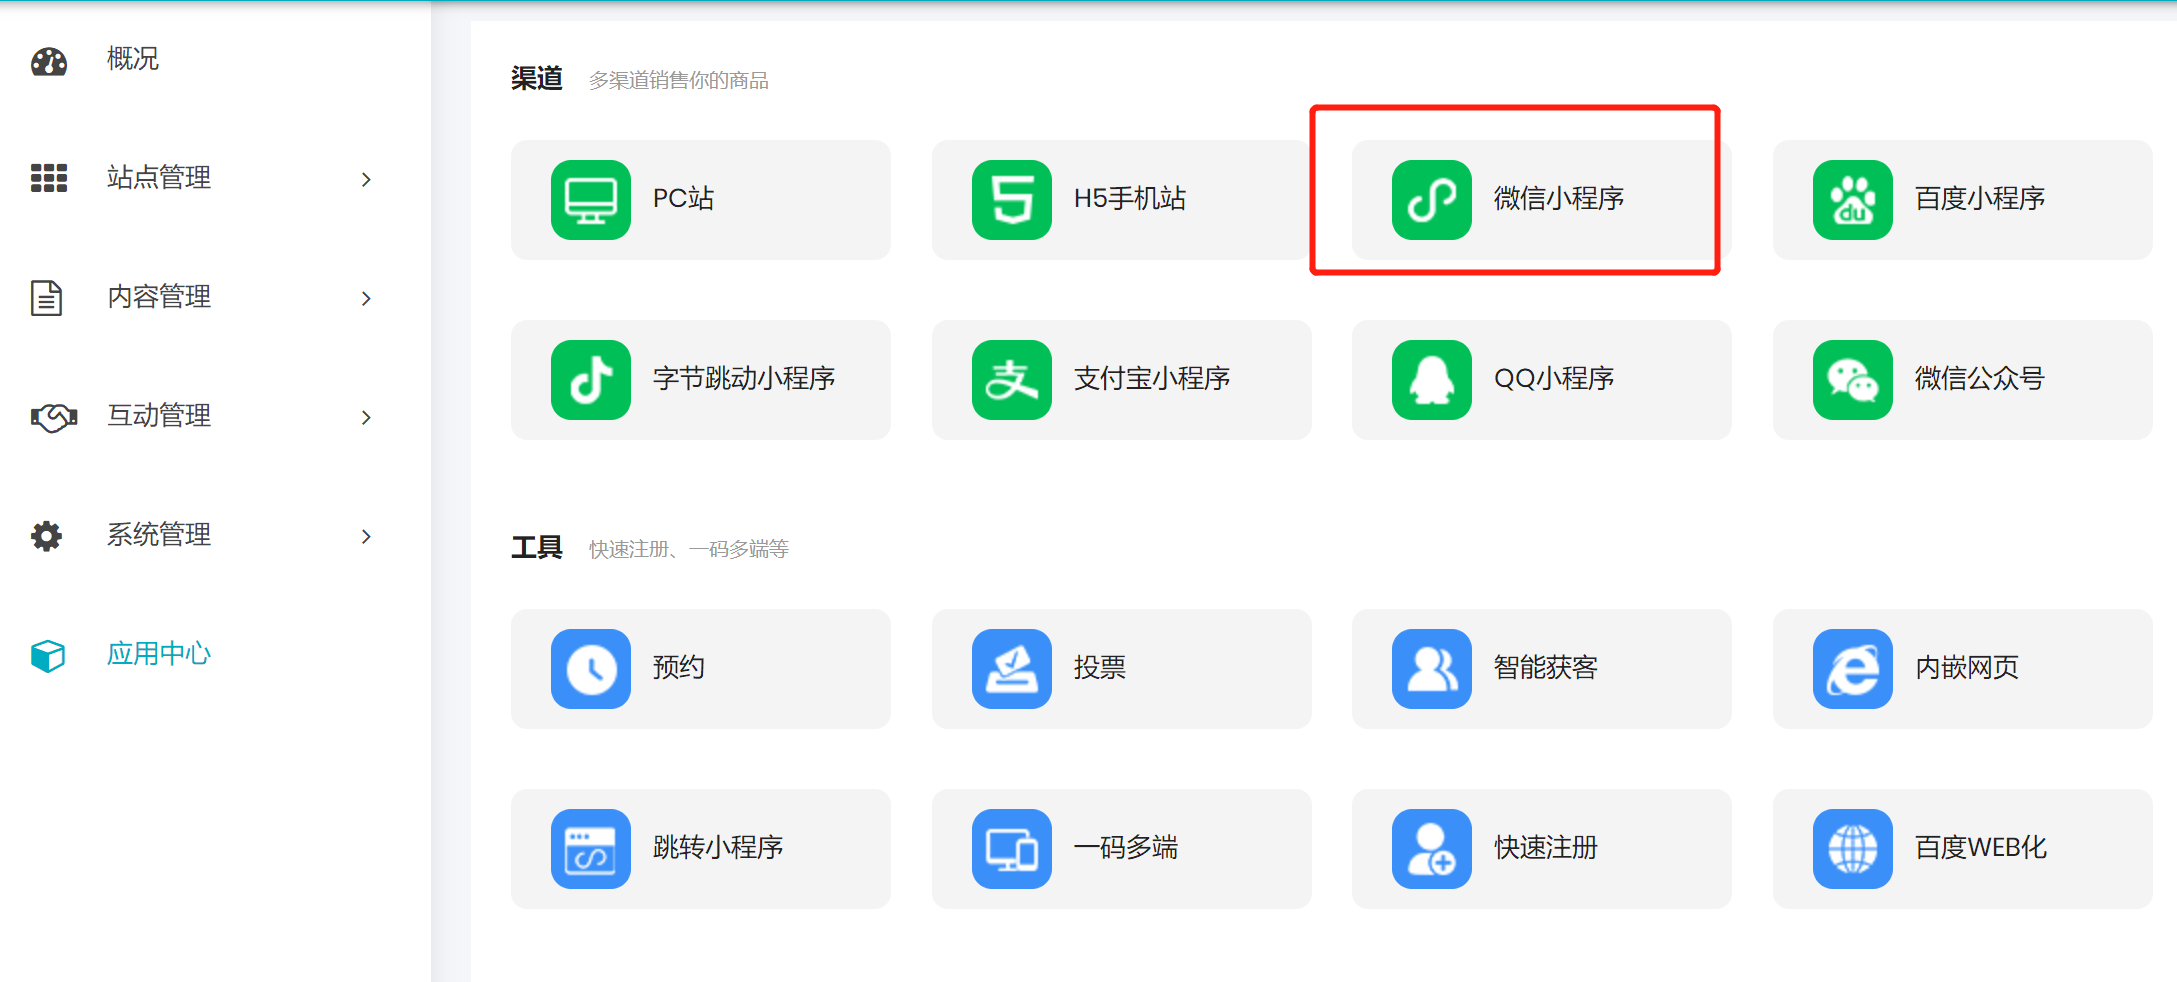2177x982 pixels.
Task: Expand the 系统管理 submenu chevron
Action: click(x=366, y=536)
